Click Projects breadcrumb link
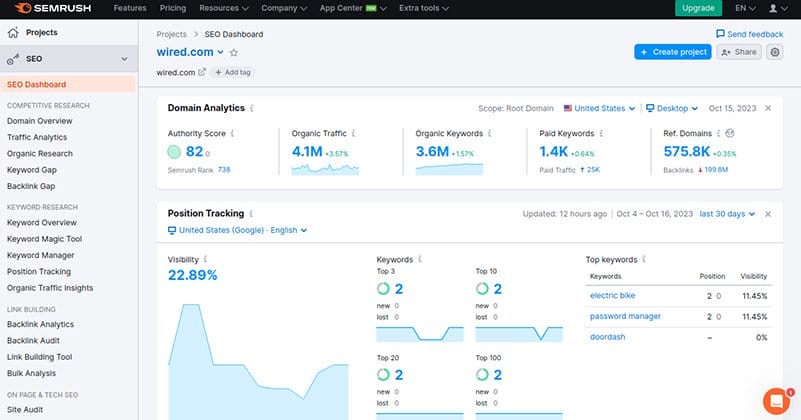The height and width of the screenshot is (420, 801). [171, 34]
